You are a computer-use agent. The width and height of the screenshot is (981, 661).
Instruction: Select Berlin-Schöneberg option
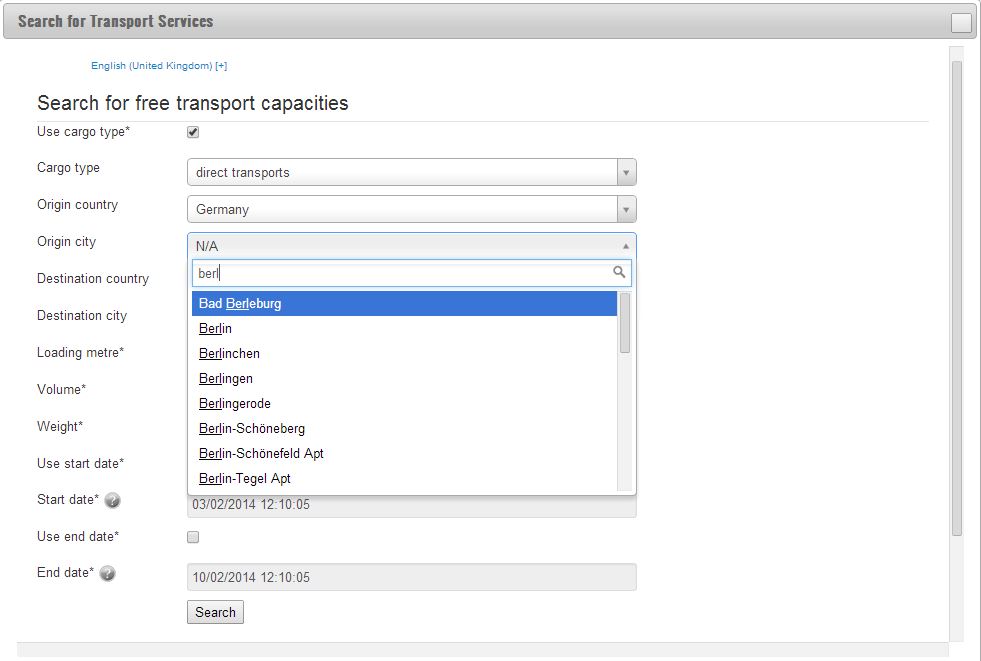click(404, 428)
